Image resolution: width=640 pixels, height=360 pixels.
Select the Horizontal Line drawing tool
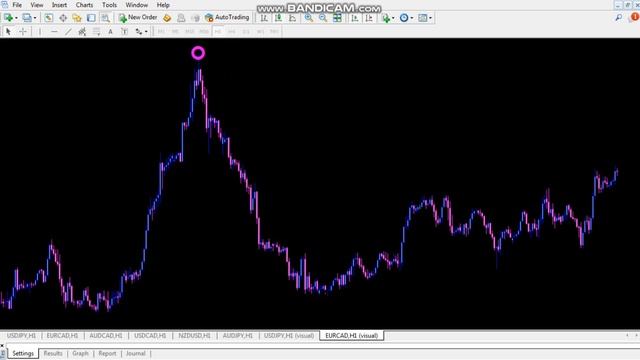pos(54,31)
